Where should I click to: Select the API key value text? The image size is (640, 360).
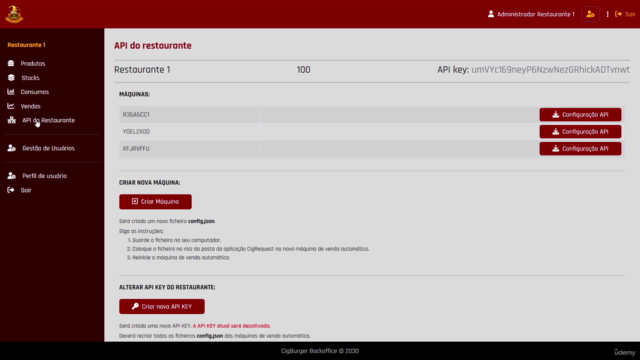tap(550, 70)
